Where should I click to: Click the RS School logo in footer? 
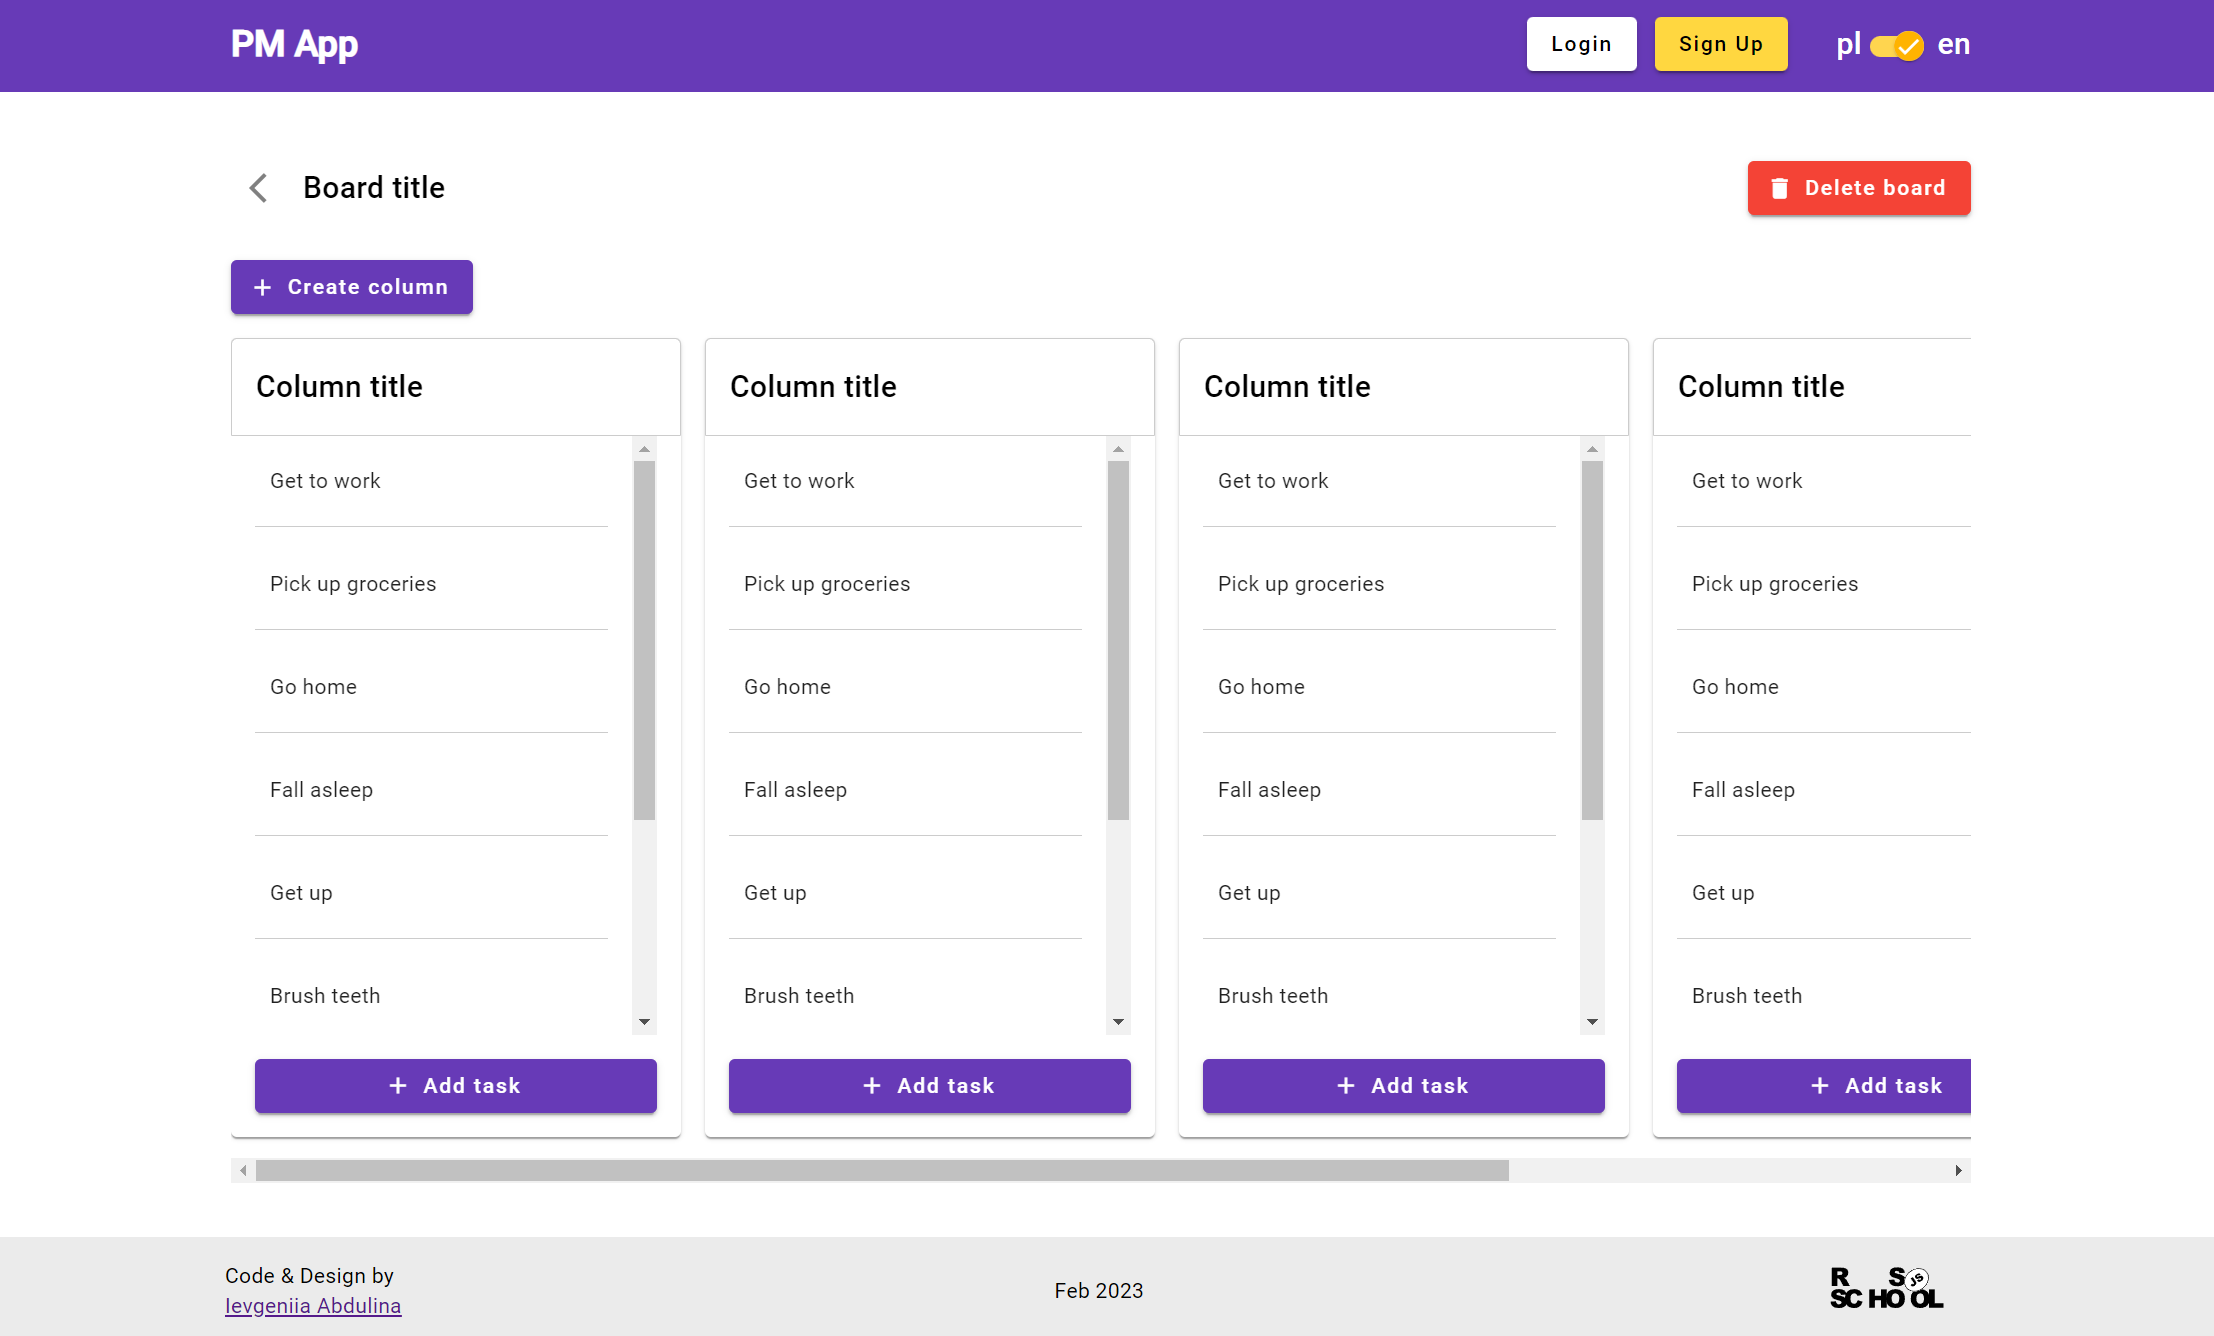(1886, 1288)
